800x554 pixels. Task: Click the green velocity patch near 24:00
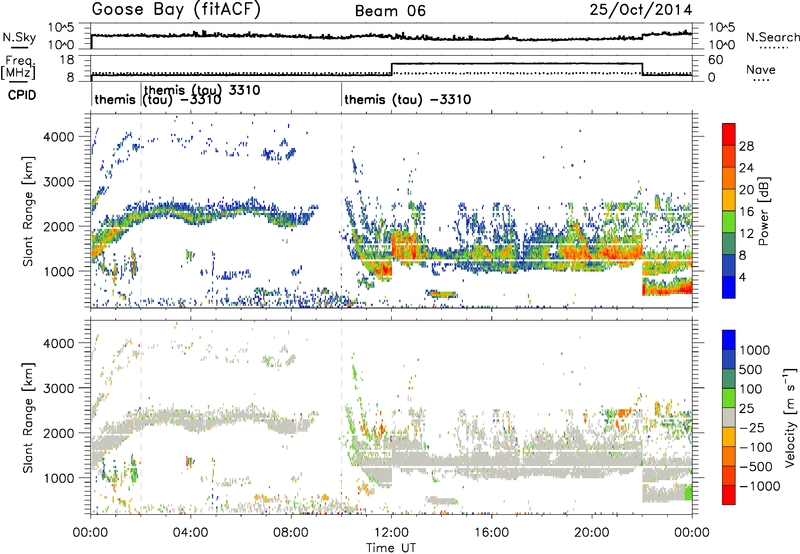point(688,493)
